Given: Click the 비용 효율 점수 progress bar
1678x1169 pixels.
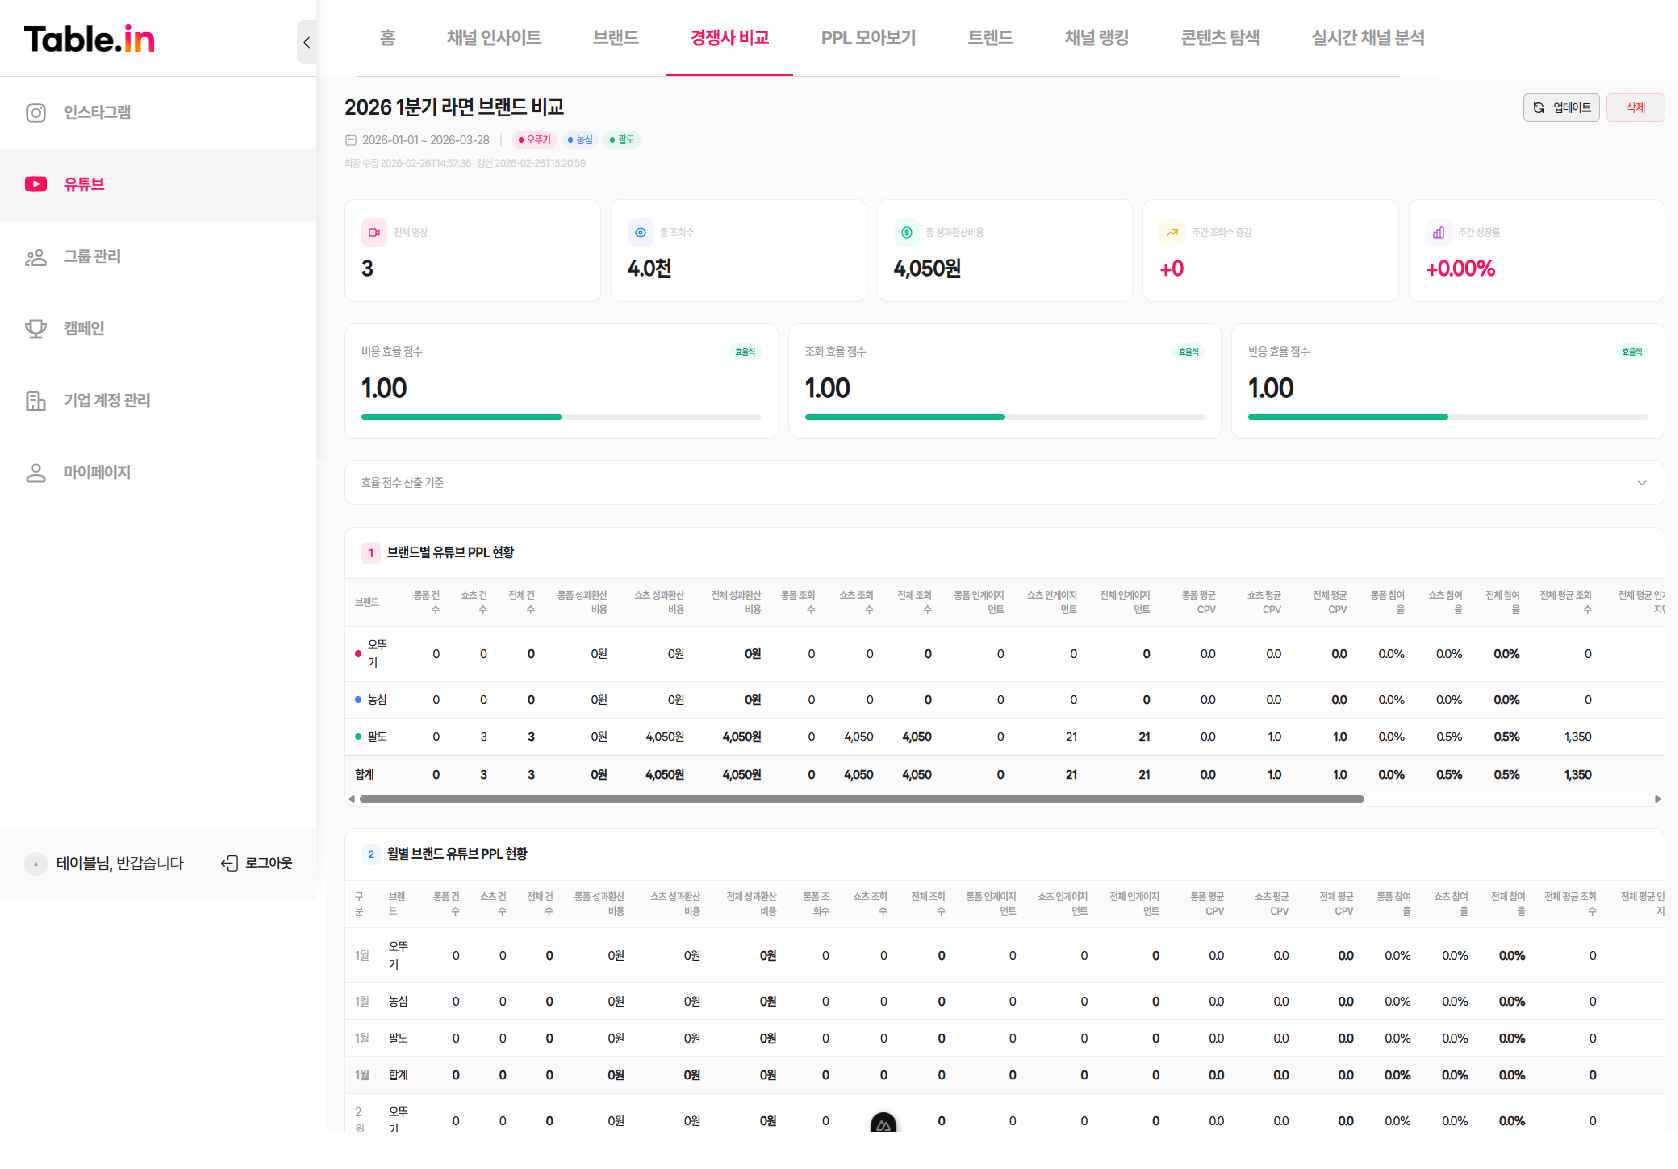Looking at the screenshot, I should pyautogui.click(x=561, y=417).
